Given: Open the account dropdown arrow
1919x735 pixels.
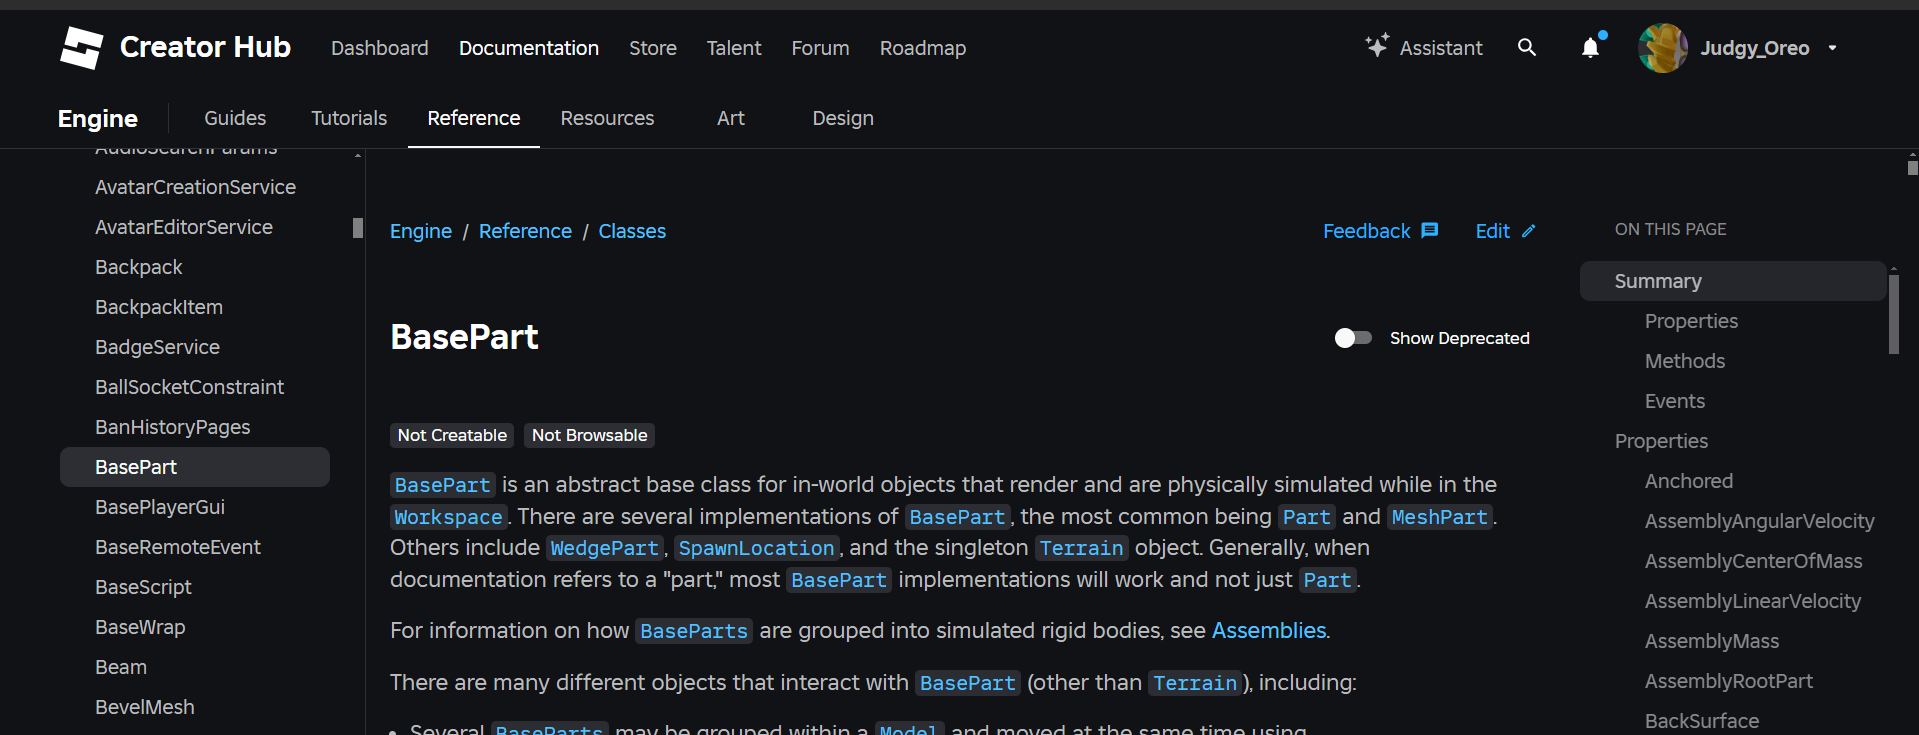Looking at the screenshot, I should (x=1832, y=48).
